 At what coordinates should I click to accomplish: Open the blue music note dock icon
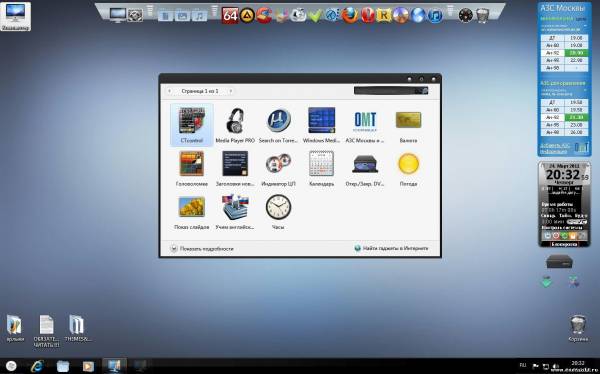[x=435, y=16]
